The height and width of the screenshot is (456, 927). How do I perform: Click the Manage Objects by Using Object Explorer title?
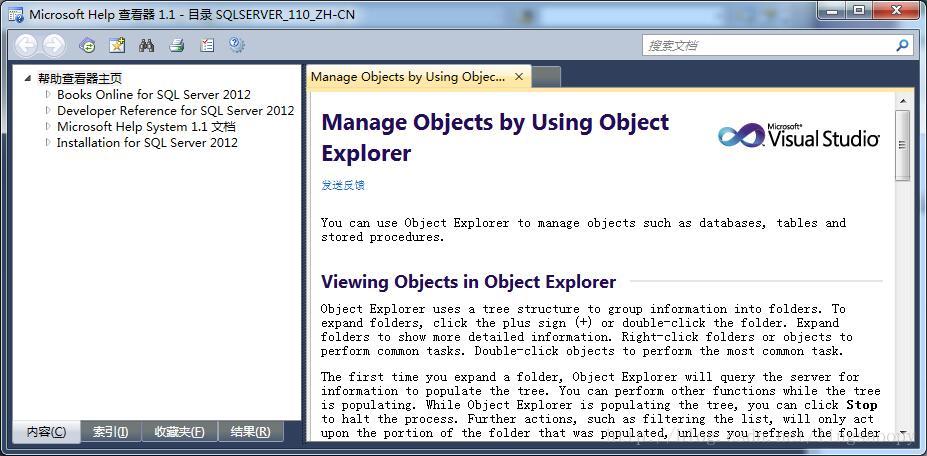pos(495,137)
